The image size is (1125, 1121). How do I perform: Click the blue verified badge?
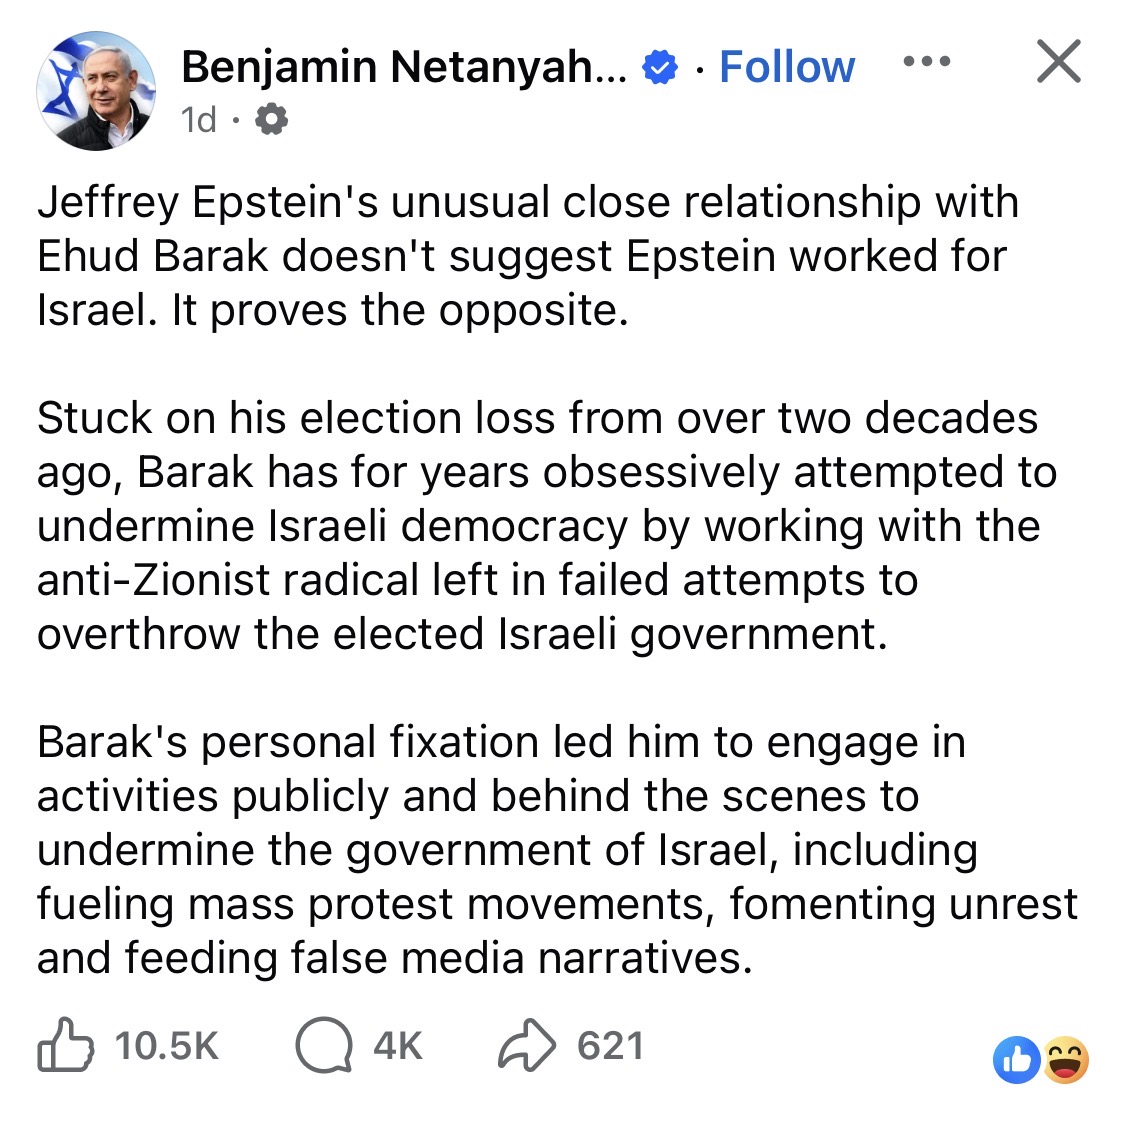659,68
